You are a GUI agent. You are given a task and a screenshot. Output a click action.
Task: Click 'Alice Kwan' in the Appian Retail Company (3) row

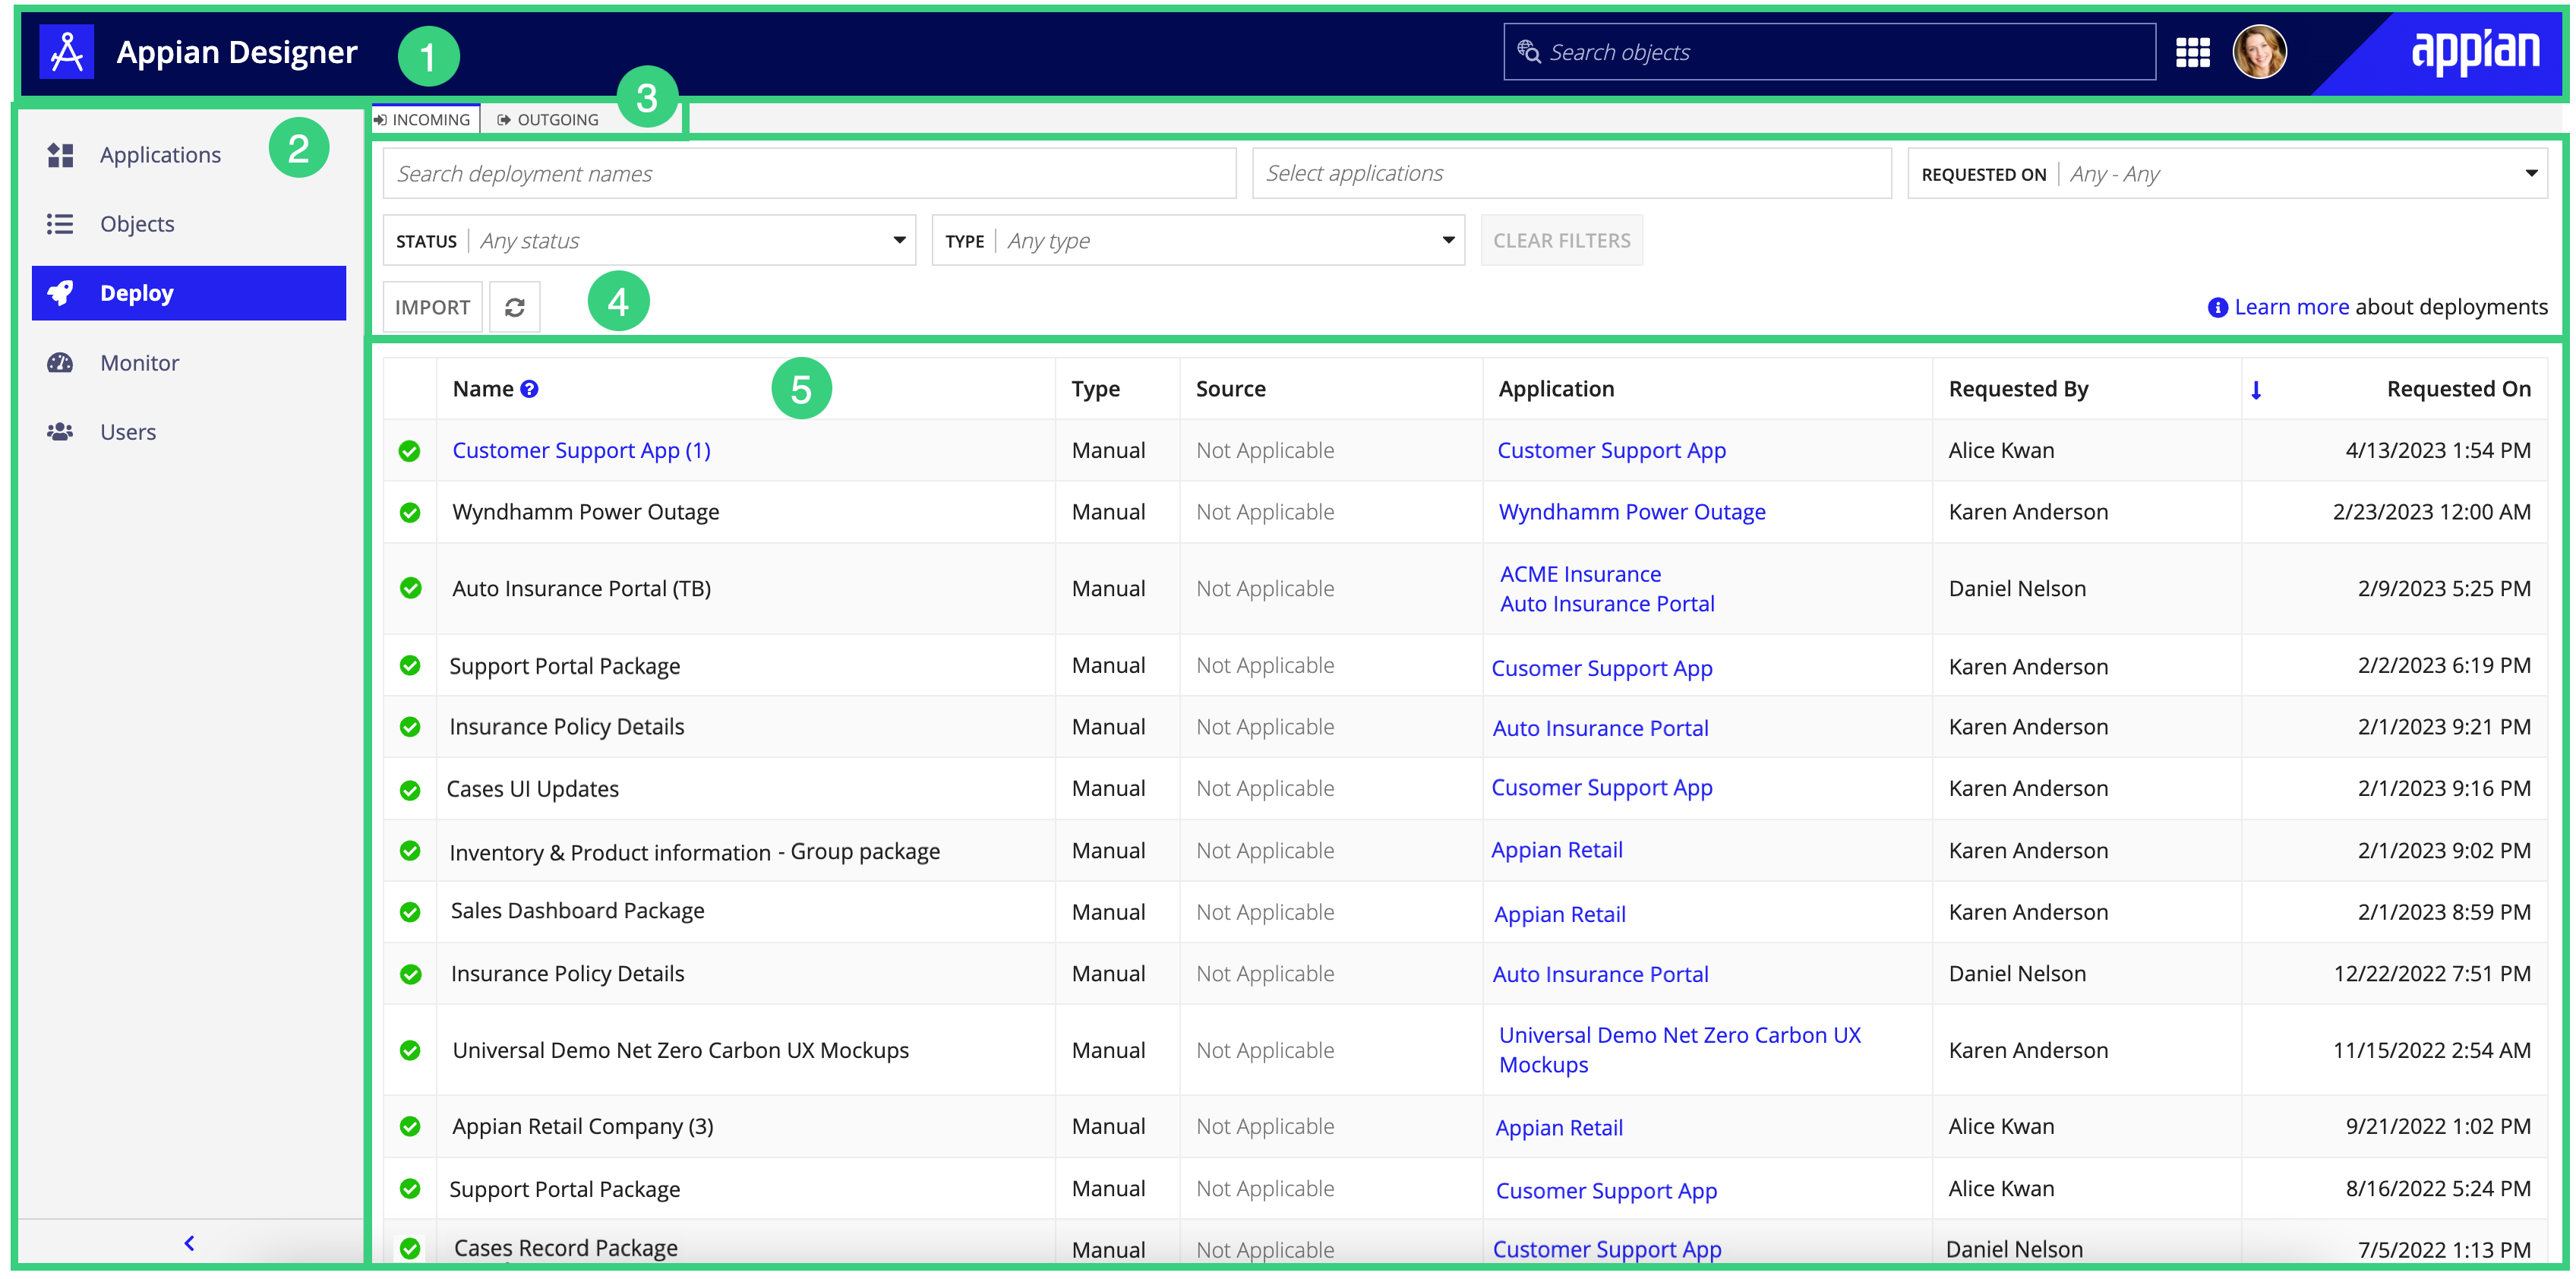[2001, 1126]
